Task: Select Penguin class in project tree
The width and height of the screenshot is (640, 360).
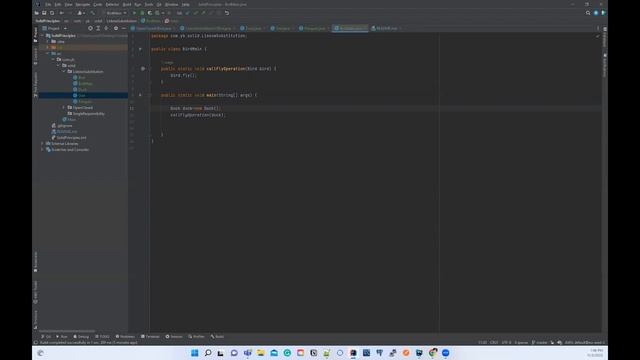Action: point(85,102)
